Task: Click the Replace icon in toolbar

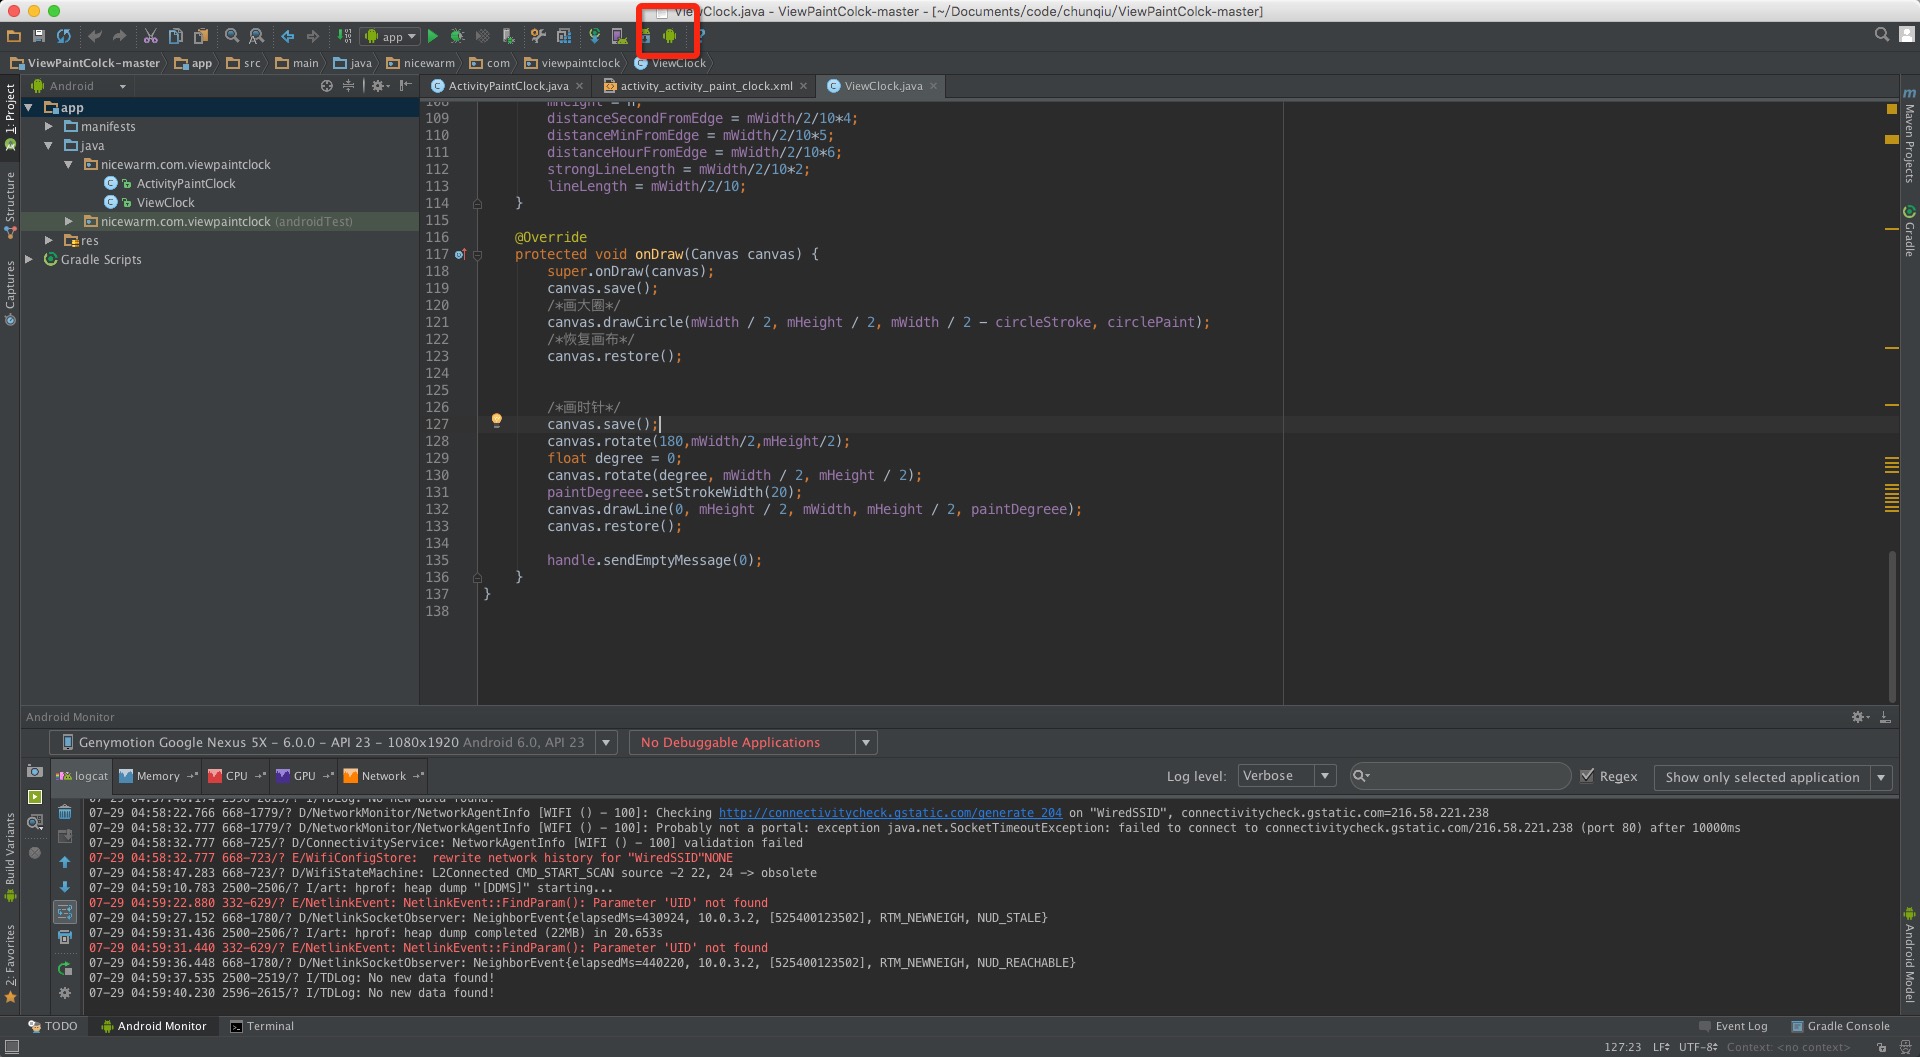Action: (x=257, y=36)
